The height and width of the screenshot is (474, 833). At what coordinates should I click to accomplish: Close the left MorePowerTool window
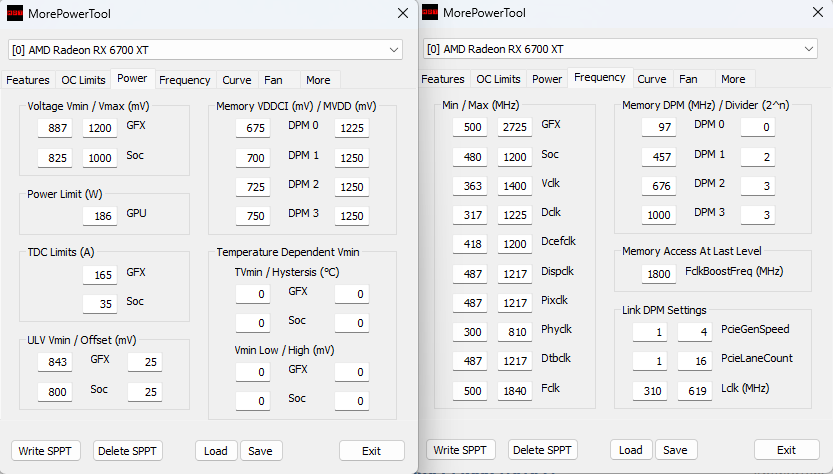(x=403, y=13)
